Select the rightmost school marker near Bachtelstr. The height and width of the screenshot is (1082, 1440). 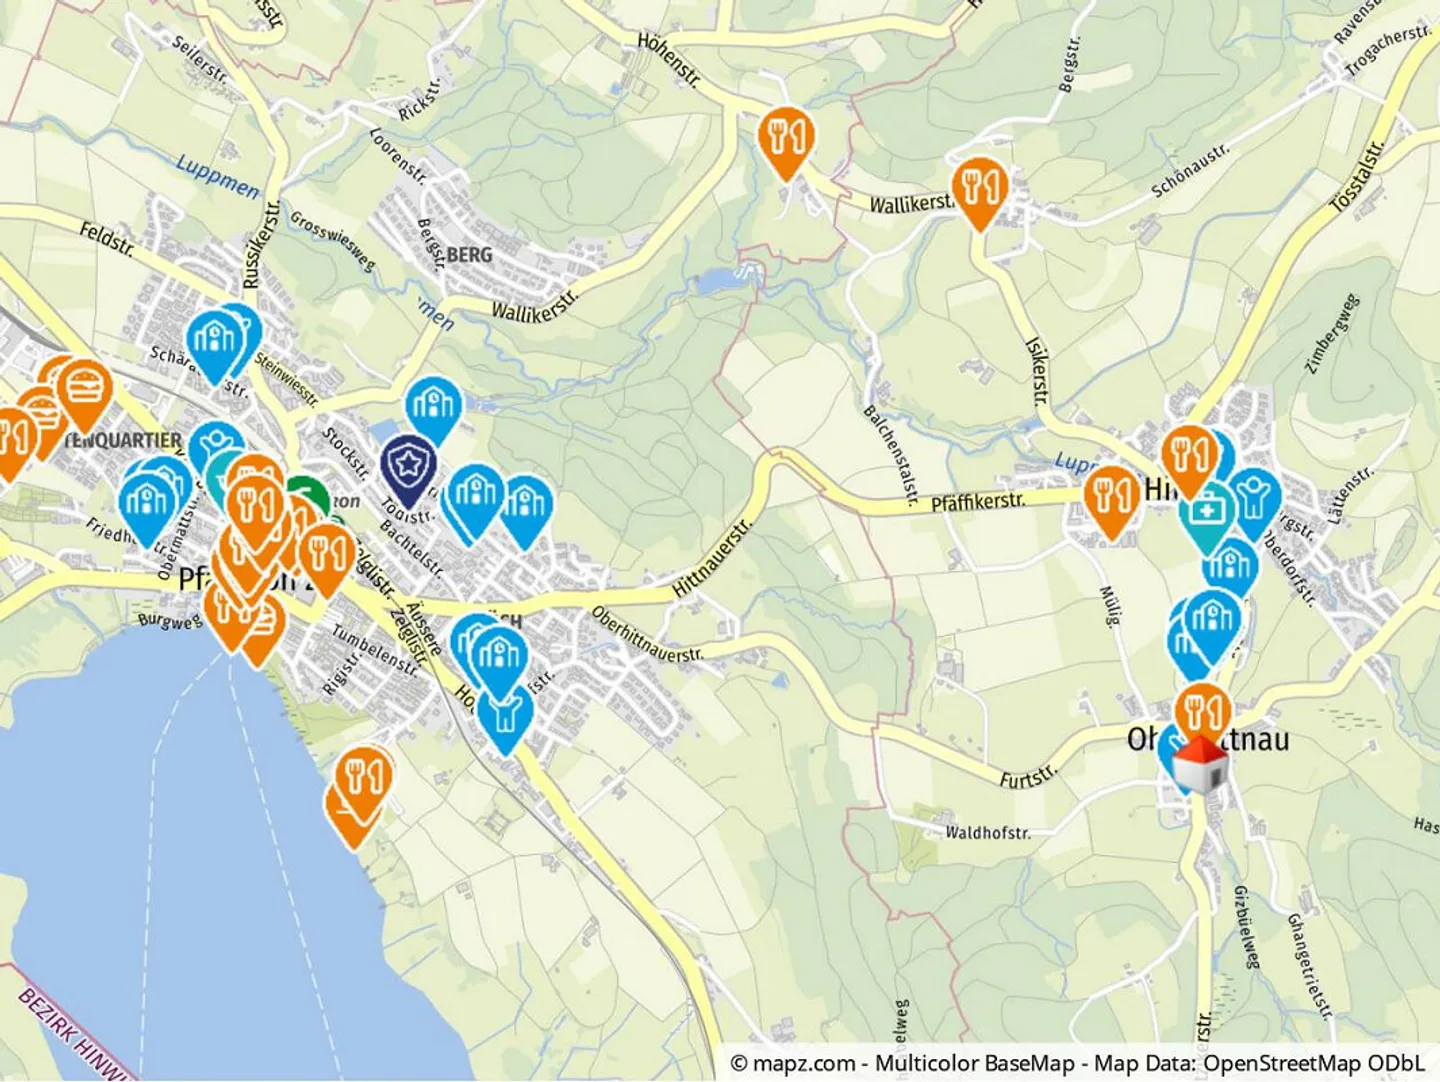[x=525, y=512]
